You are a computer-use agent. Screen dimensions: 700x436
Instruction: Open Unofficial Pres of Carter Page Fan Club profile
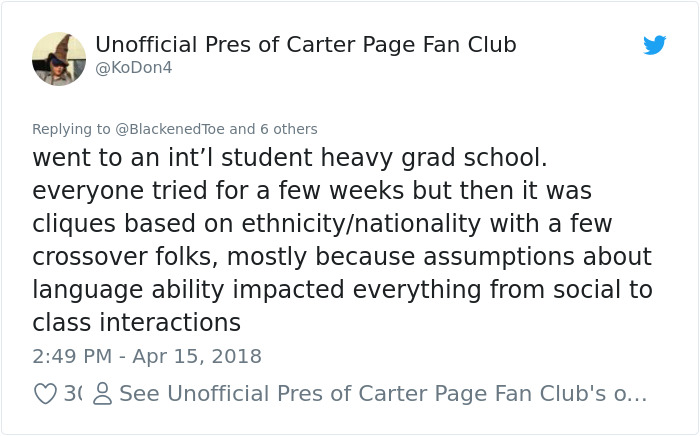306,45
